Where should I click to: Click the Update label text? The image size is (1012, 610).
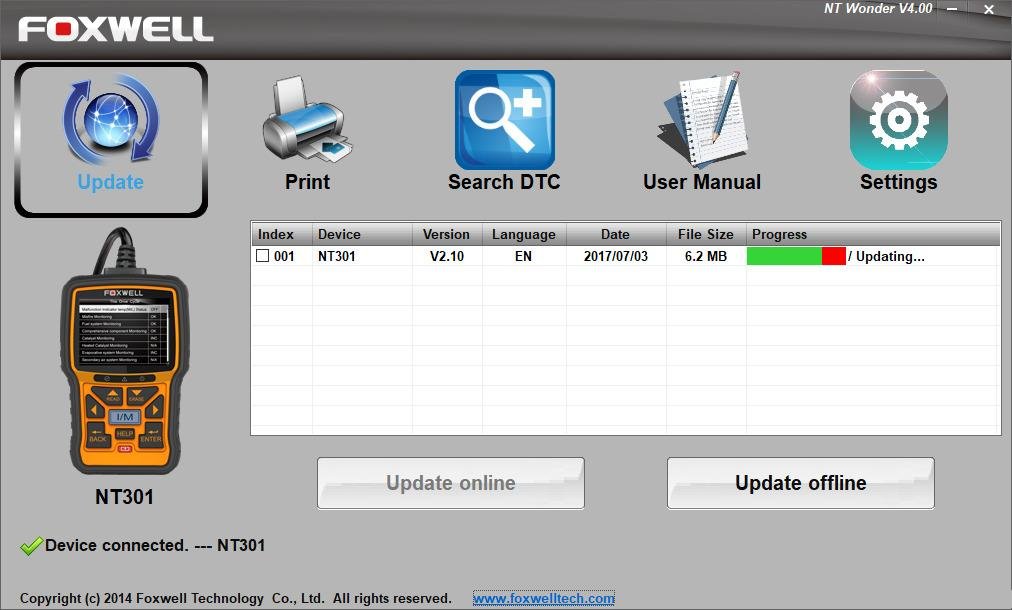tap(110, 182)
